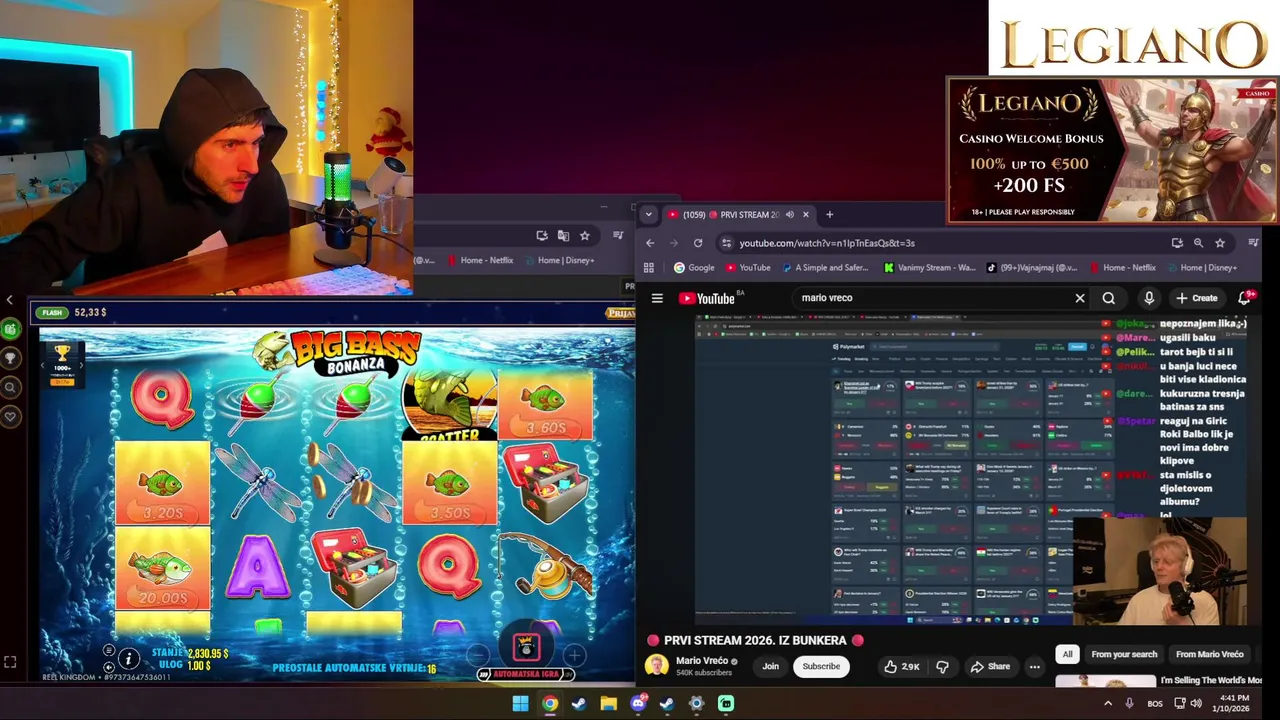Open casino sidebar favorites heart icon
This screenshot has width=1280, height=720.
point(10,416)
